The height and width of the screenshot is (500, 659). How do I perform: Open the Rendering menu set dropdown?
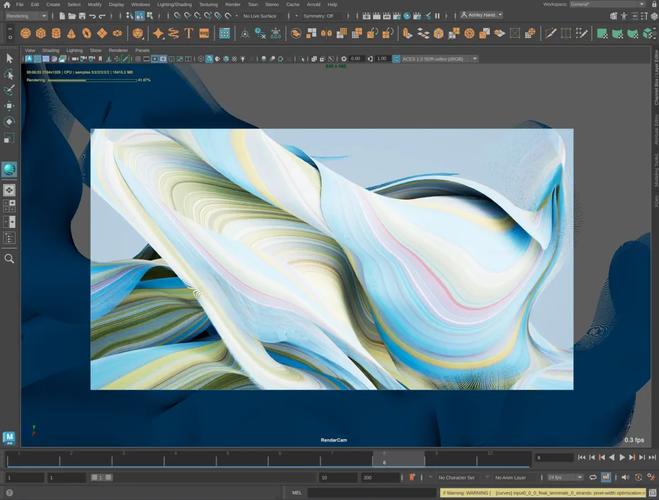pos(24,16)
